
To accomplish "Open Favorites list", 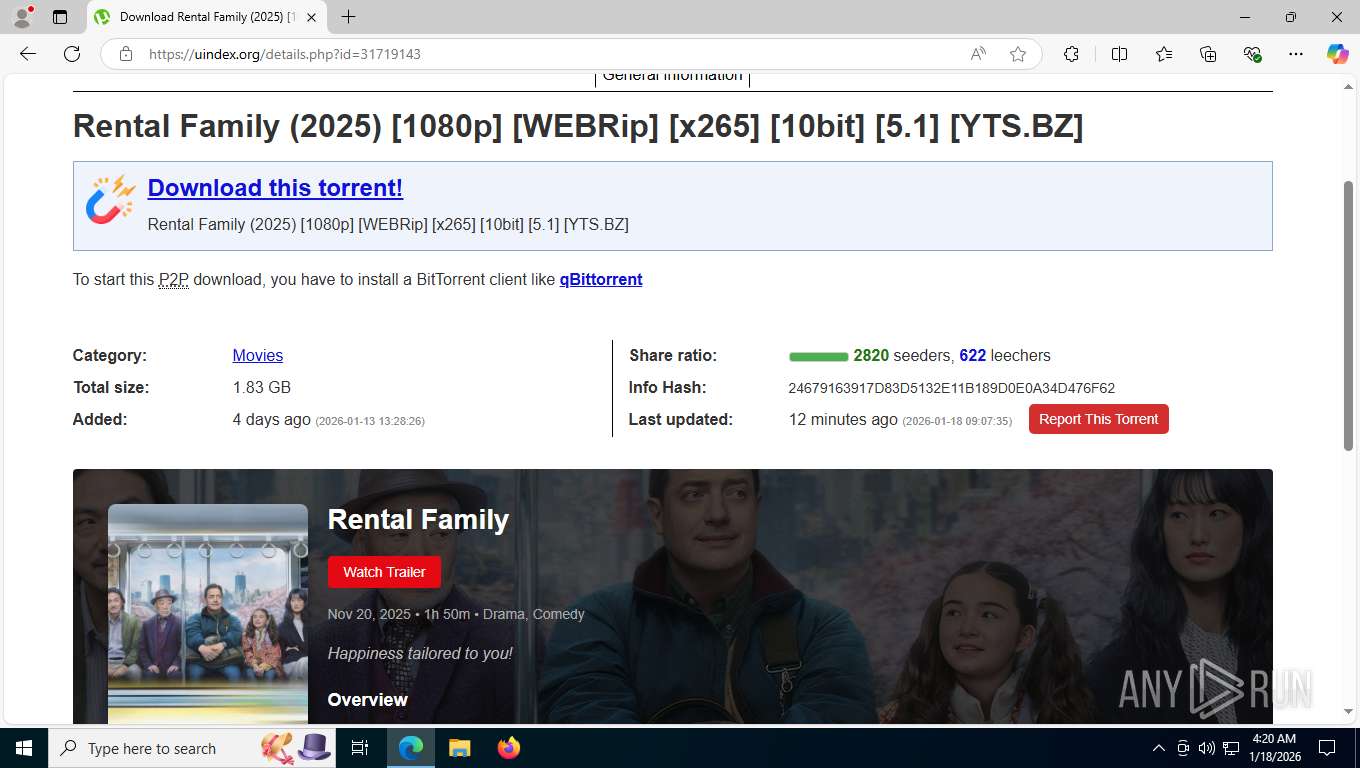I will [1164, 54].
